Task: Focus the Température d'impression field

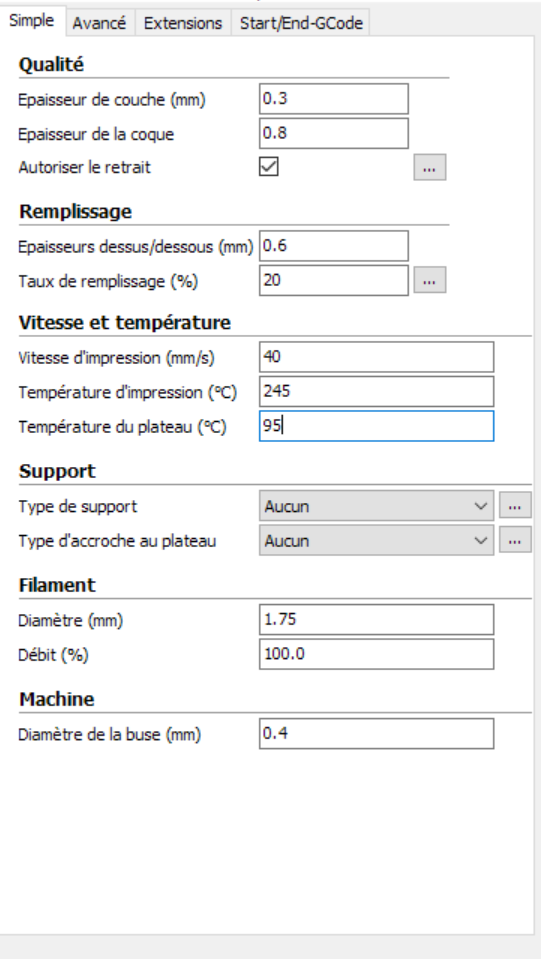Action: 377,391
